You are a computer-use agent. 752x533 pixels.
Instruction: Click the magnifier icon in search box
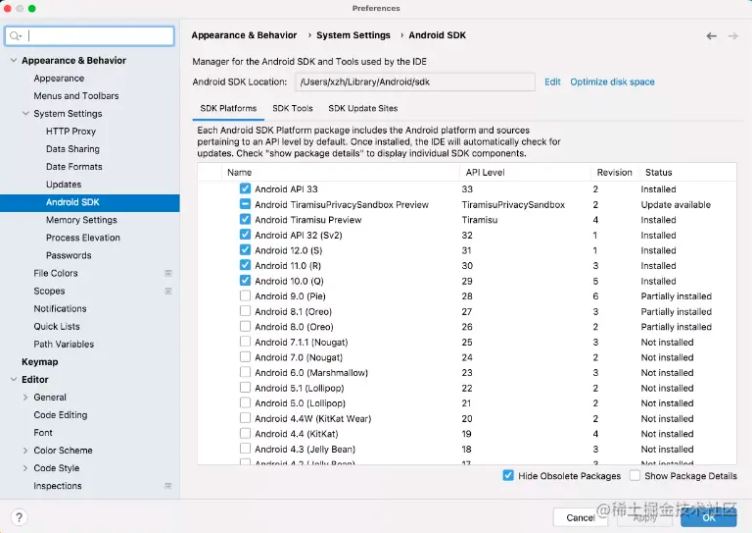click(16, 36)
